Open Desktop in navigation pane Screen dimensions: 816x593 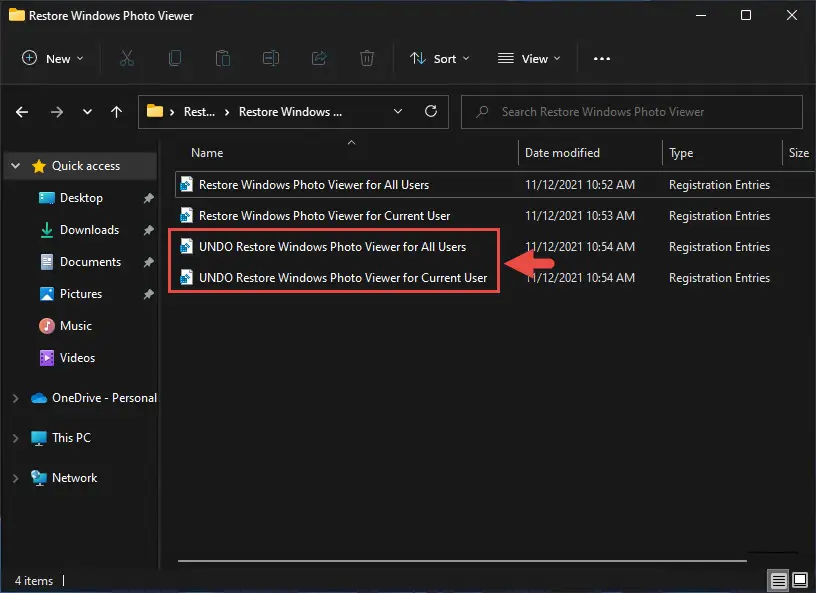(x=81, y=198)
